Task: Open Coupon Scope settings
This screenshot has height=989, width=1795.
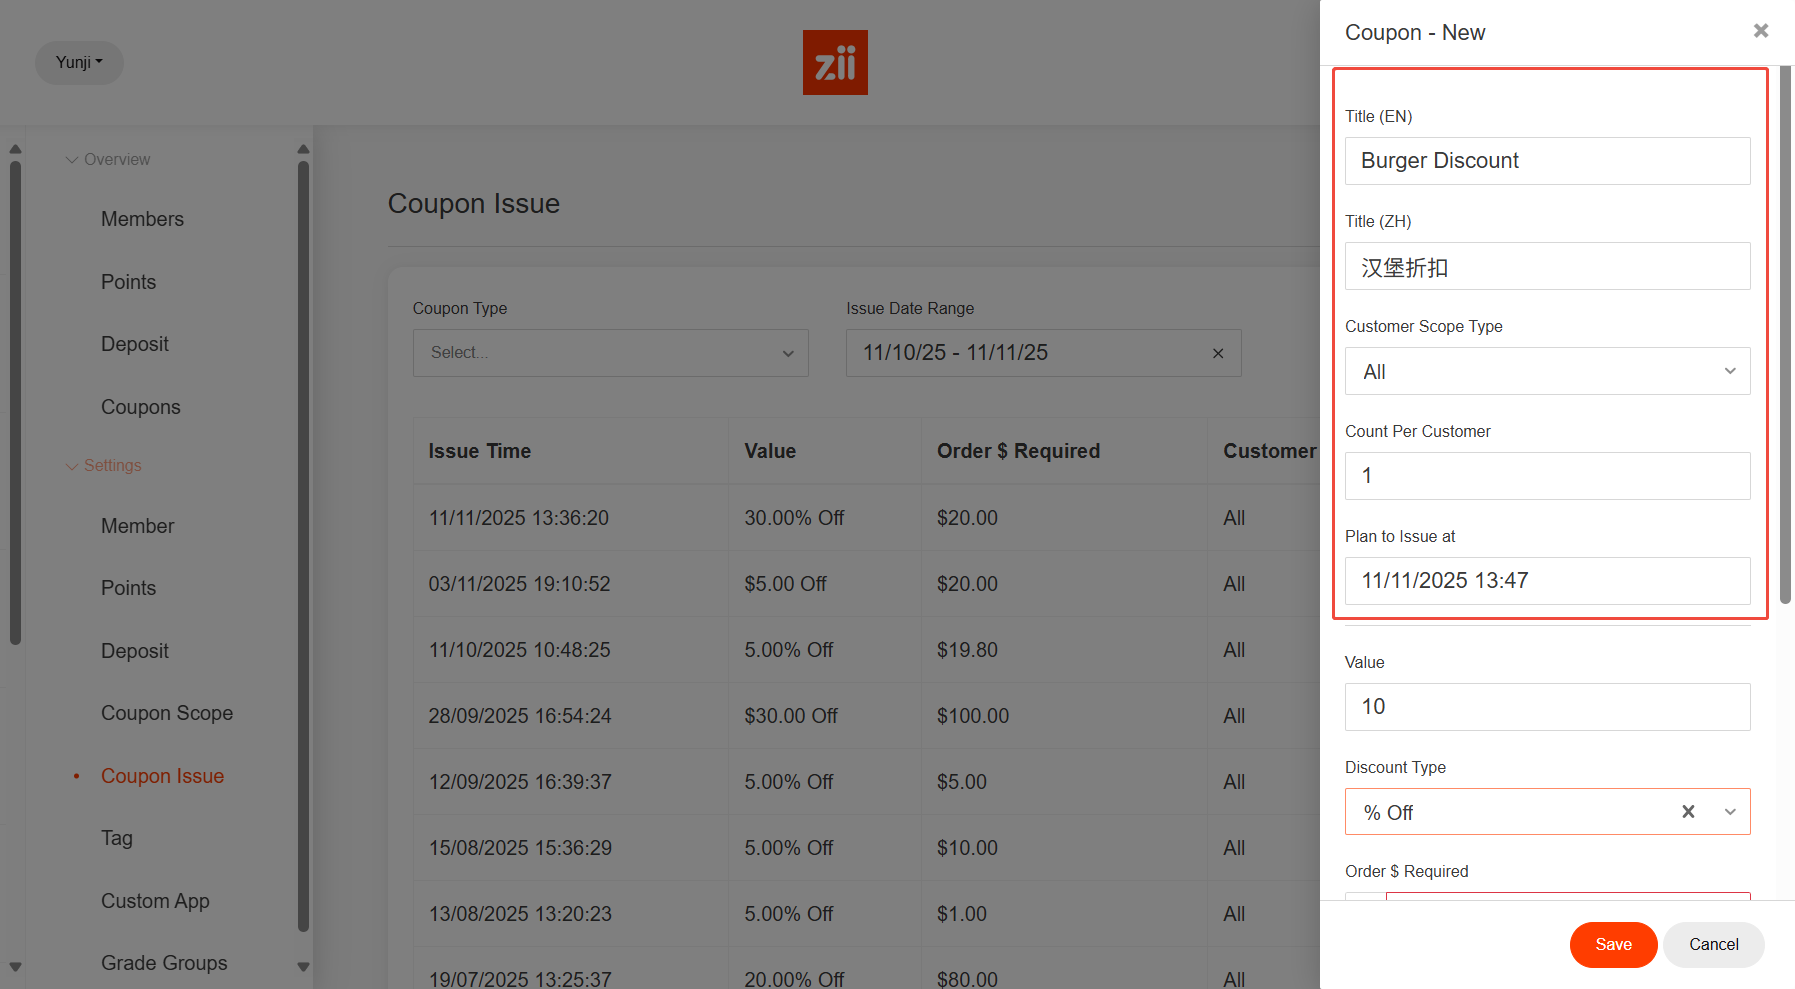Action: 167,713
